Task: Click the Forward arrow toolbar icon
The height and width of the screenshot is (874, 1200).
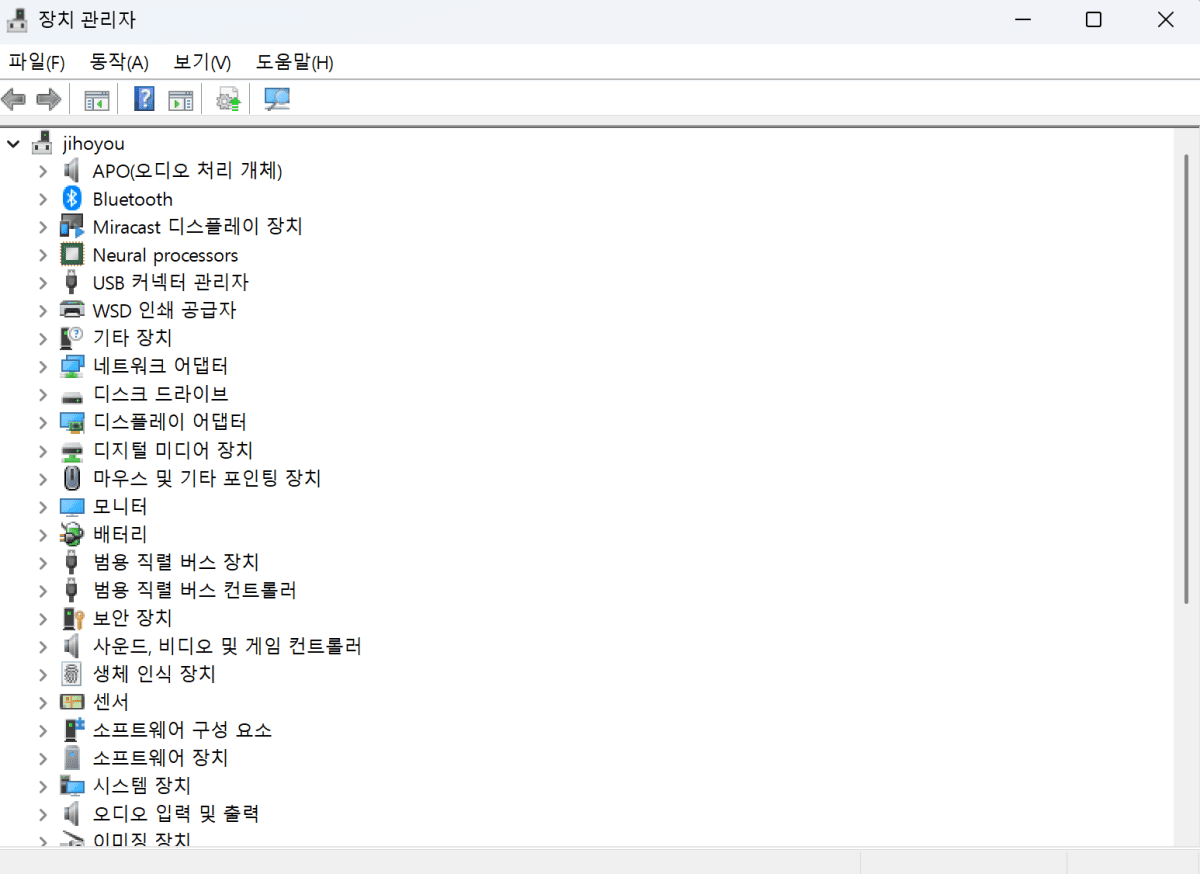Action: pyautogui.click(x=48, y=99)
